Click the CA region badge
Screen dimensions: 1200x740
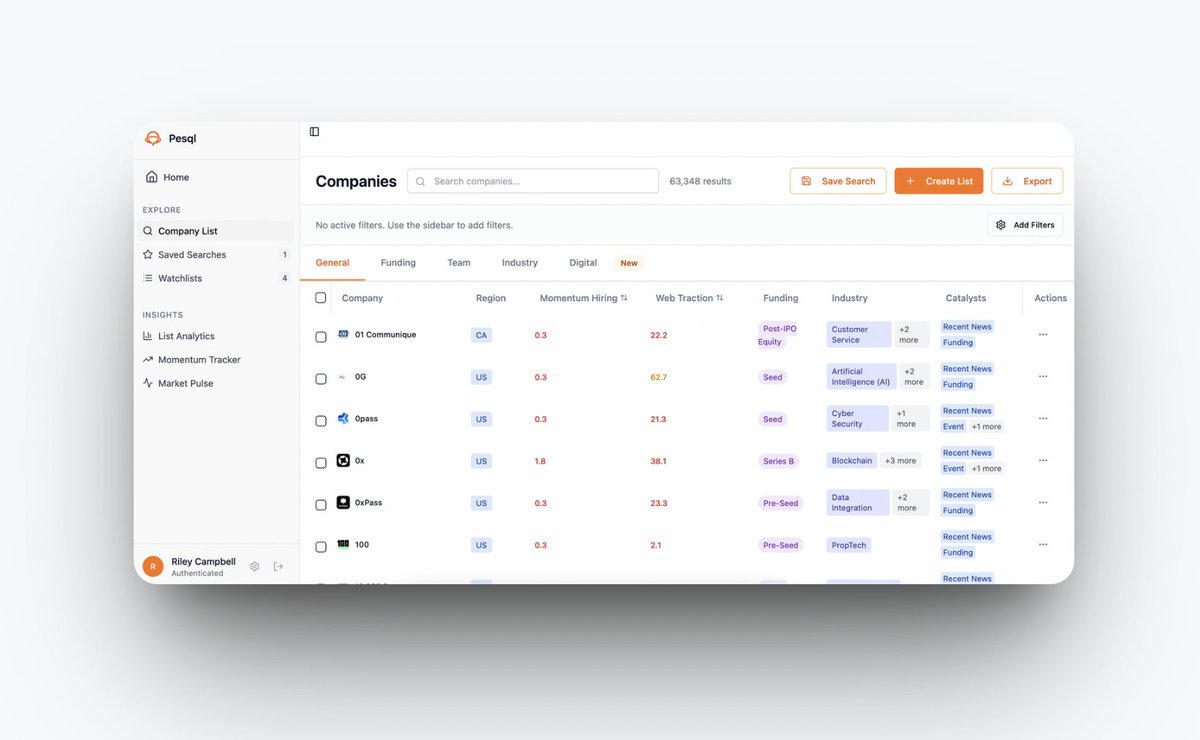[481, 335]
